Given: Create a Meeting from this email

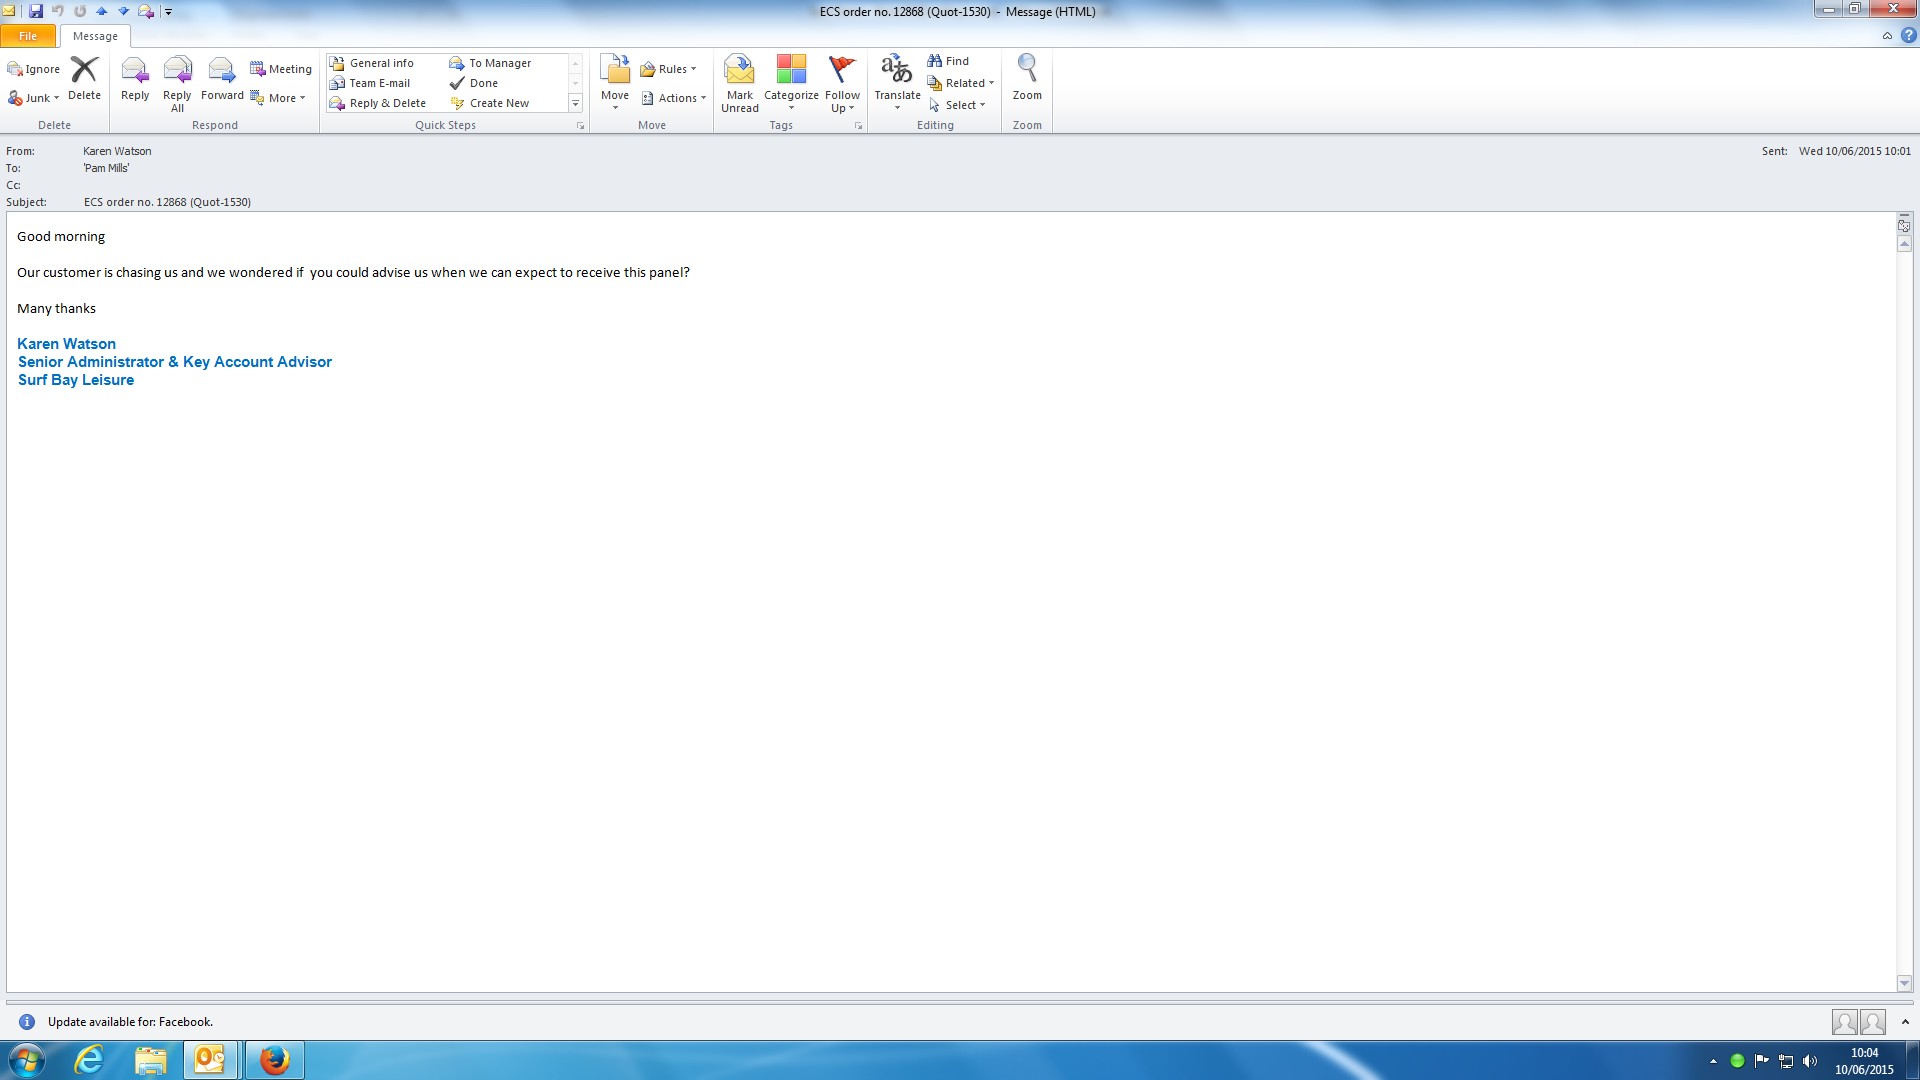Looking at the screenshot, I should pos(281,69).
